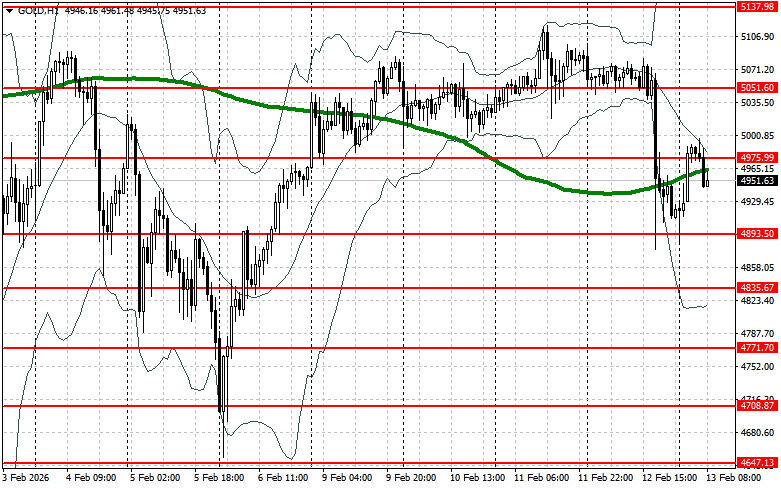Click the 3 Feb 2026 date label
Viewport: 781px width, 489px height.
pyautogui.click(x=27, y=478)
